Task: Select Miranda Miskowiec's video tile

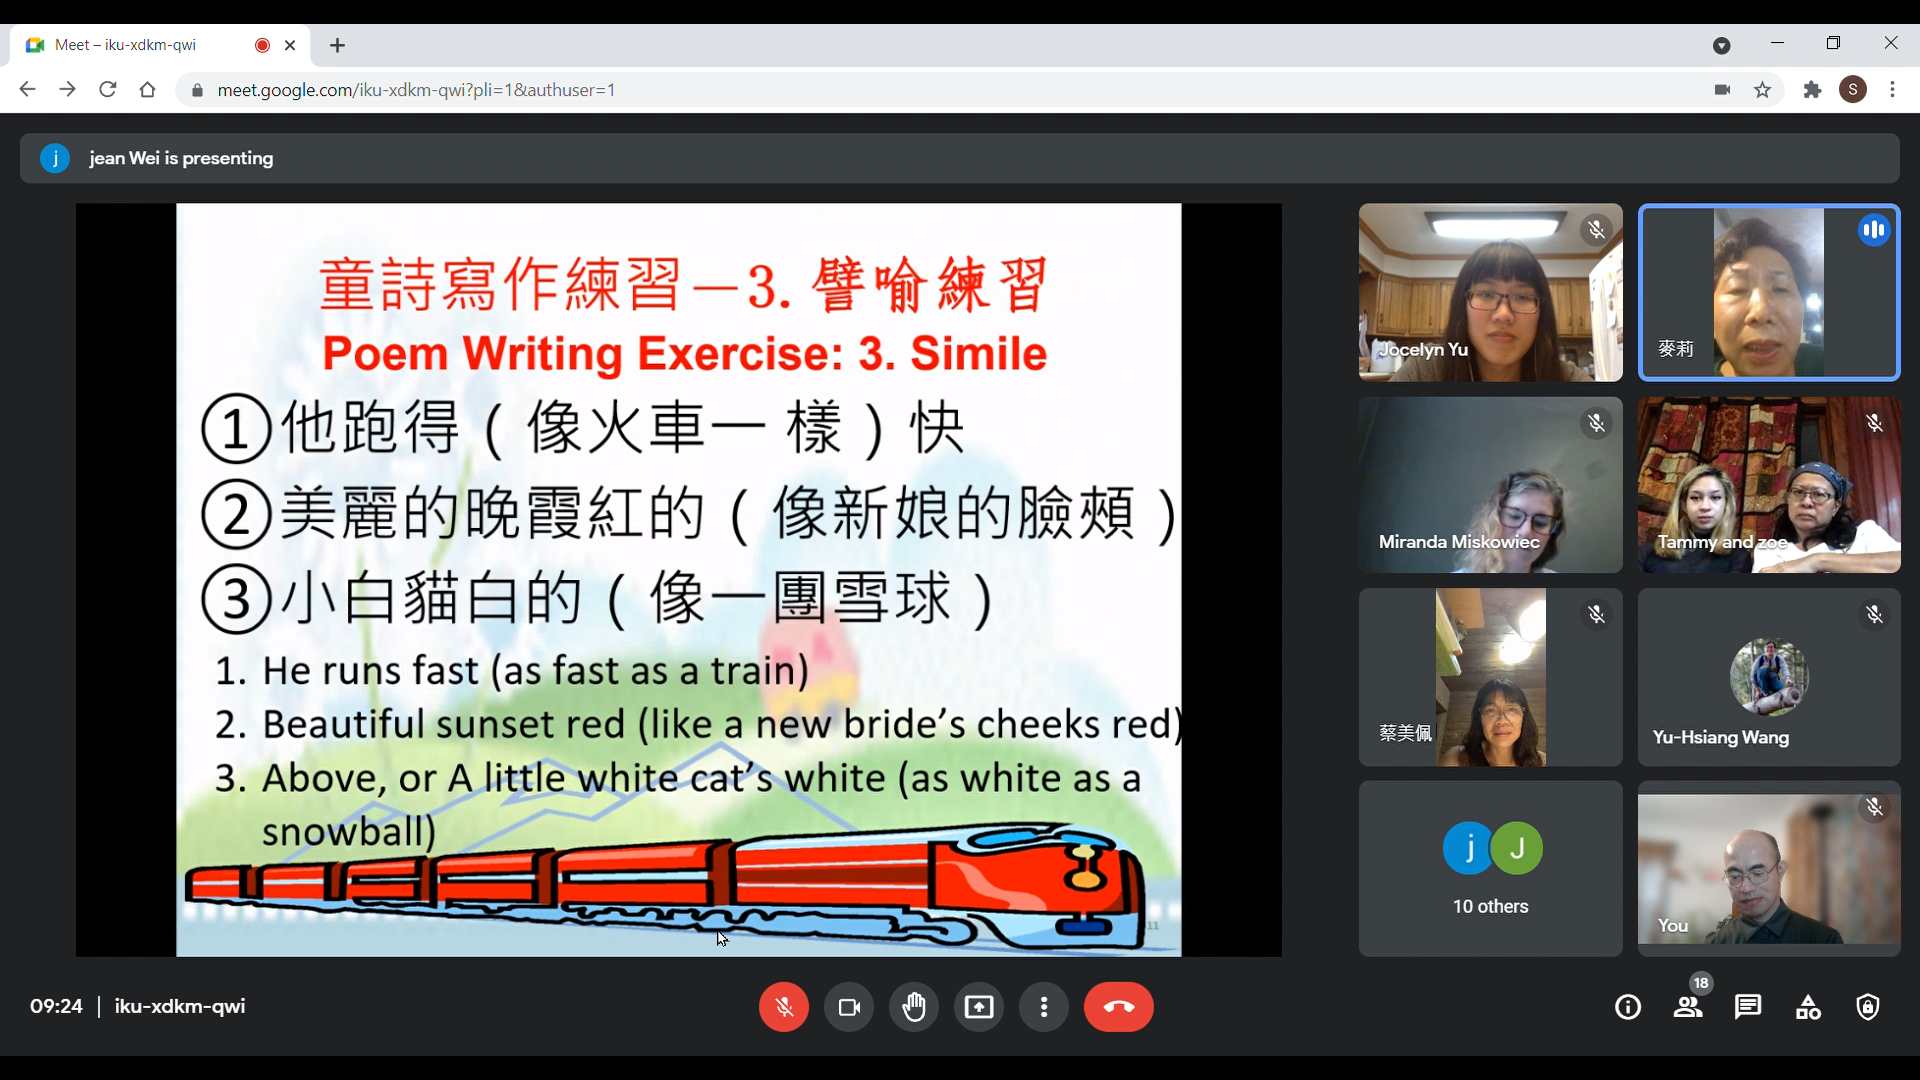Action: (1490, 484)
